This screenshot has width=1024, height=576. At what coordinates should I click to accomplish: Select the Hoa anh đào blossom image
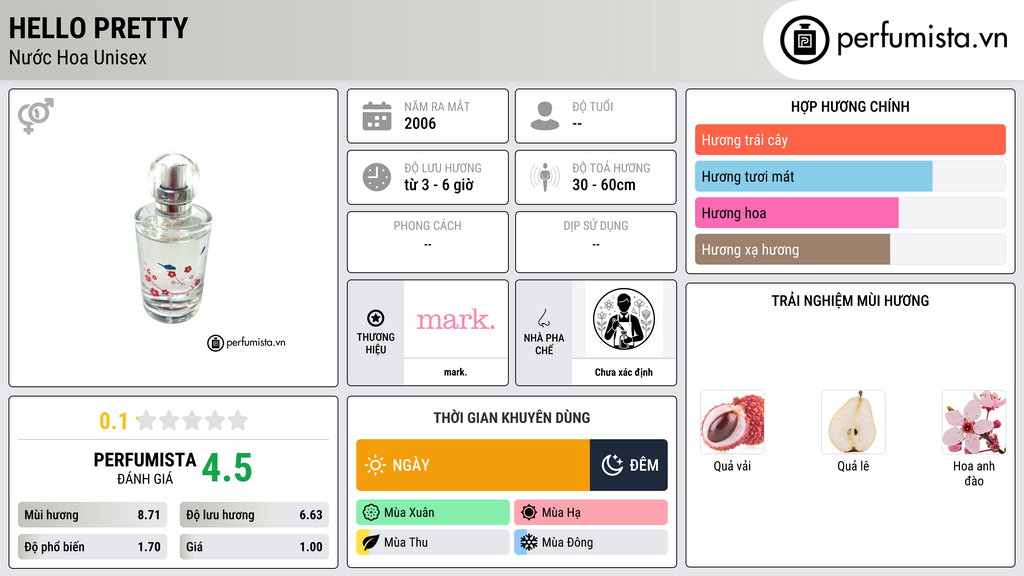(x=974, y=423)
